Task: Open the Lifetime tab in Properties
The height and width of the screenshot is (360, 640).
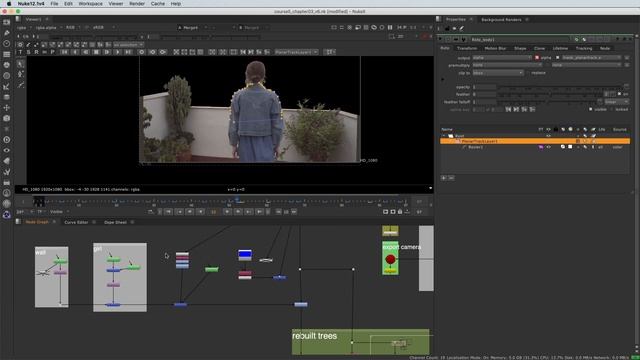Action: pyautogui.click(x=560, y=48)
